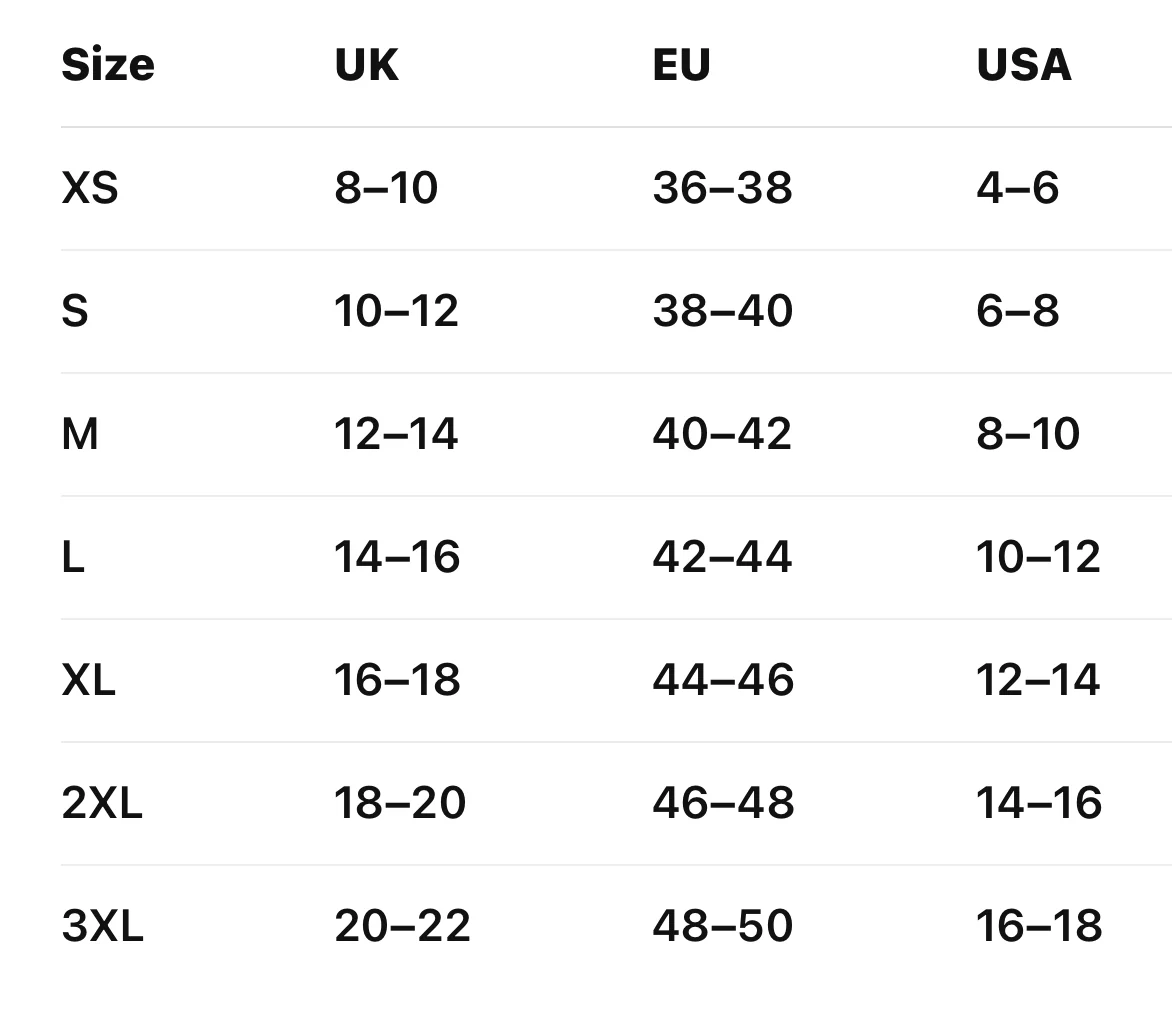The image size is (1172, 1018).
Task: Click UK size 8–10 cell
Action: (x=386, y=188)
